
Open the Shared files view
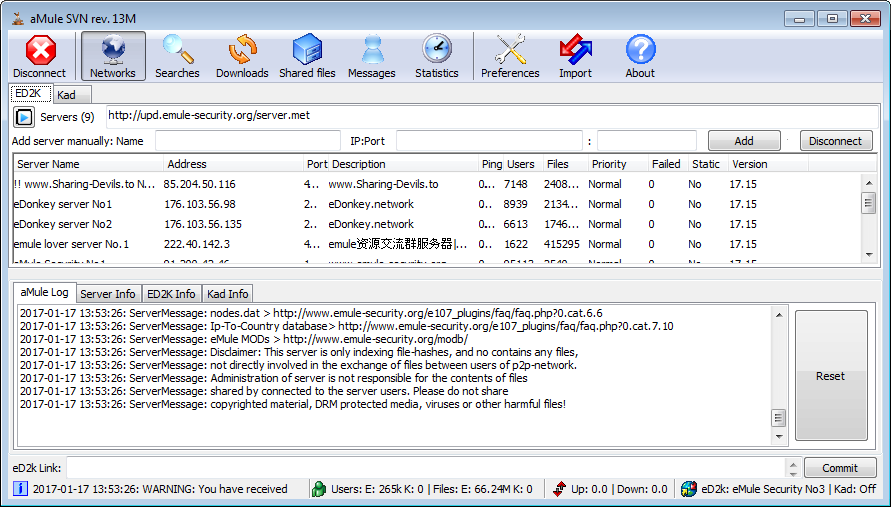pyautogui.click(x=307, y=56)
